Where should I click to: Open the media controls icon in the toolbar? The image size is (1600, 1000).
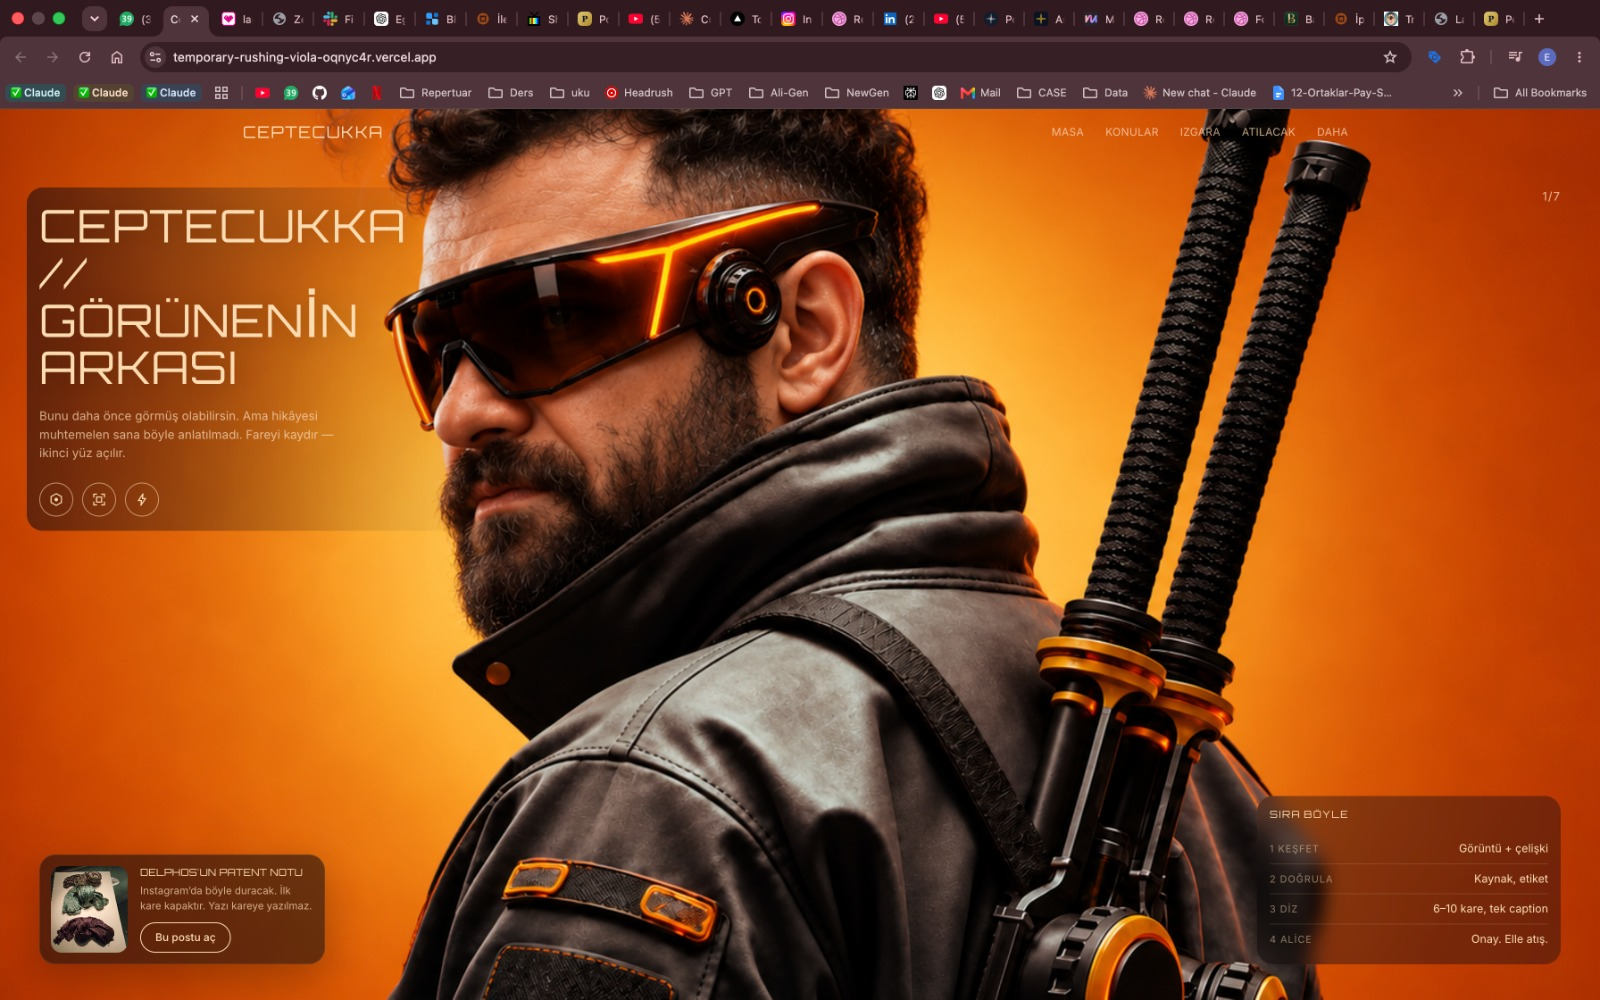(1515, 57)
